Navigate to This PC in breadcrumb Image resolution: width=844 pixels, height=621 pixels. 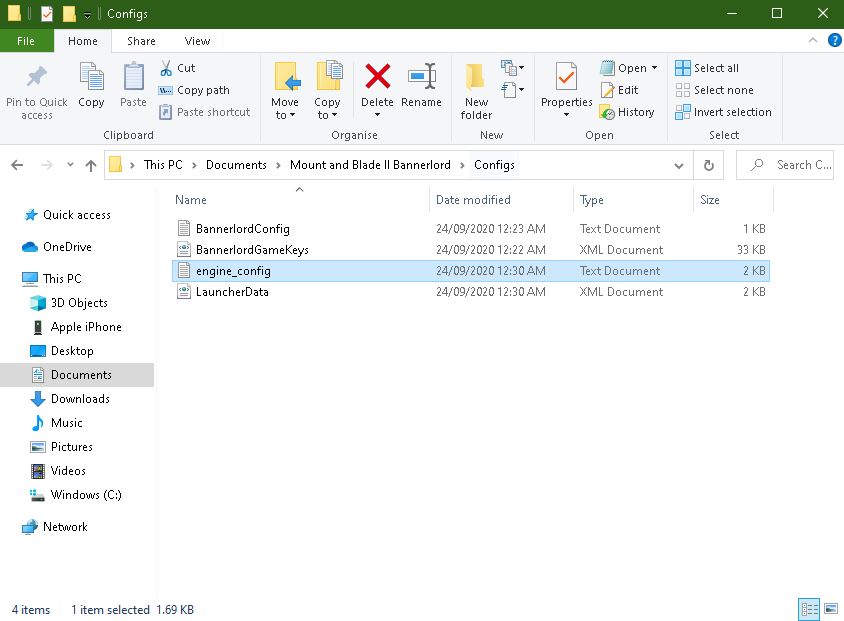point(163,165)
